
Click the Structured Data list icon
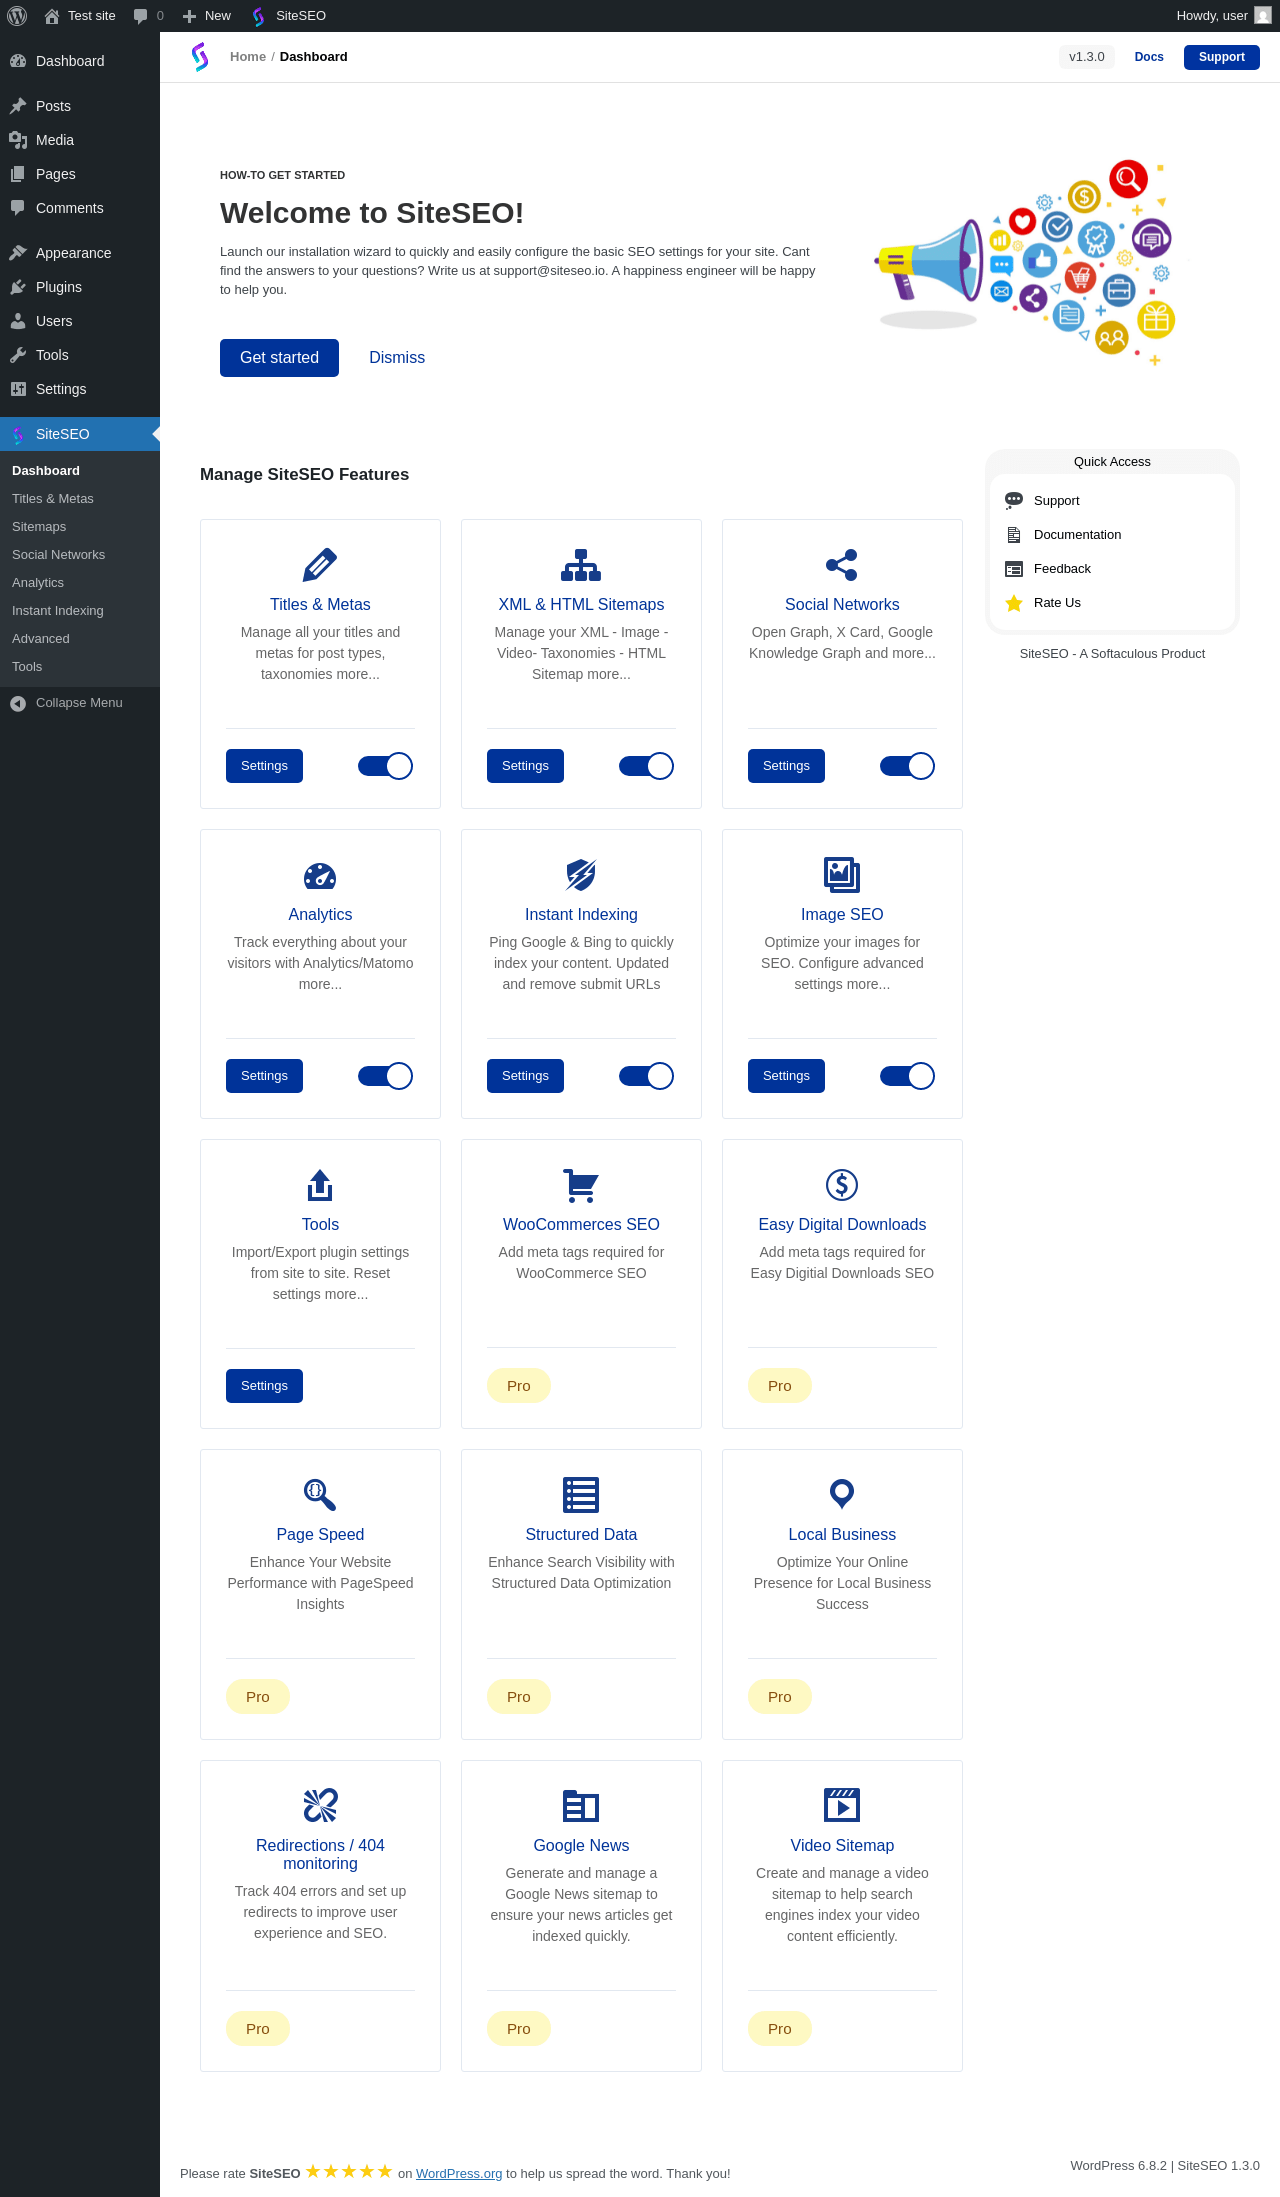[581, 1495]
